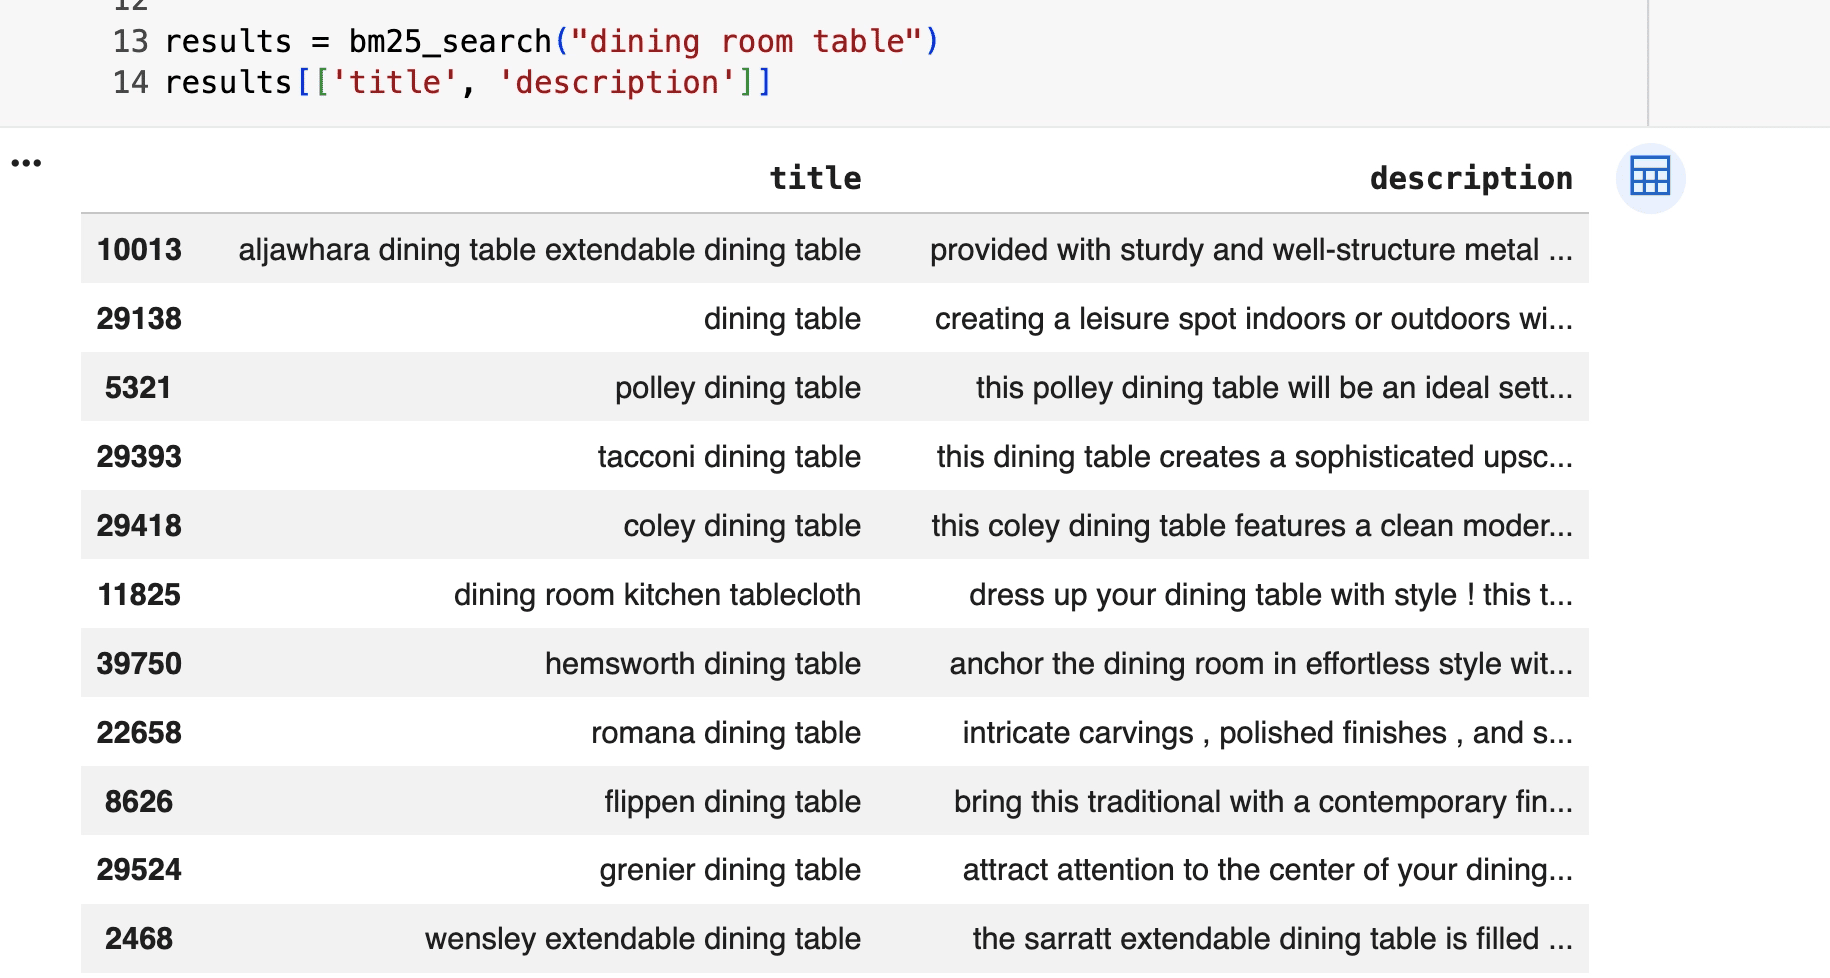Select row index 10013
The height and width of the screenshot is (978, 1830).
coord(139,249)
